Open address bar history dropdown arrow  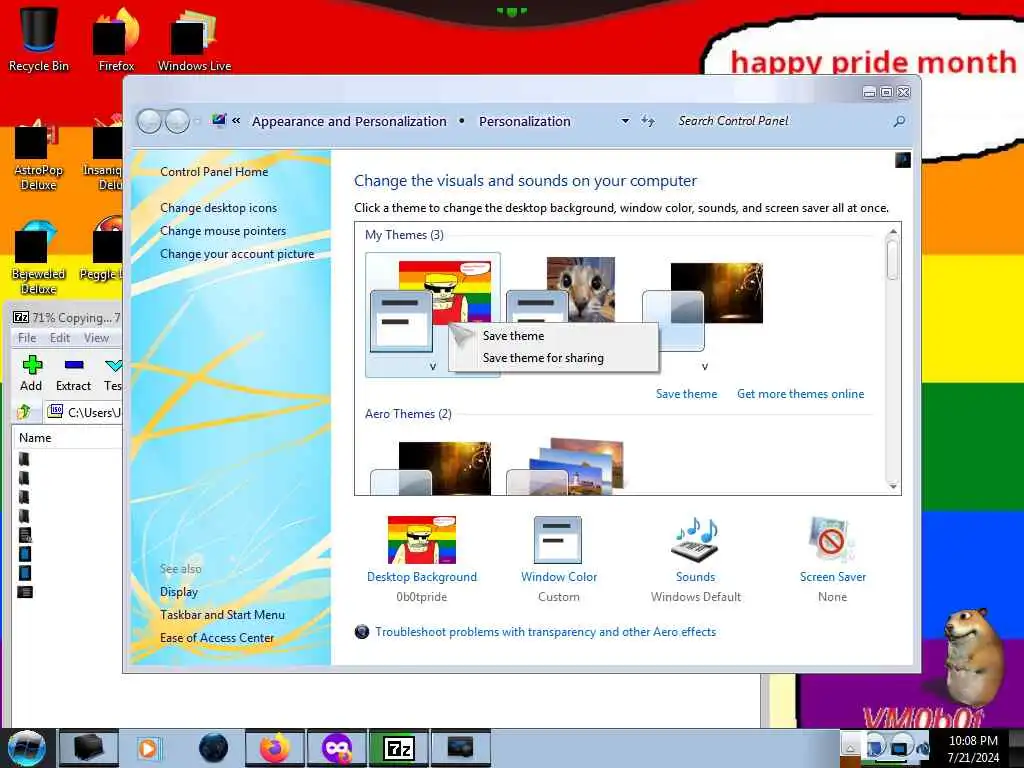[x=625, y=121]
